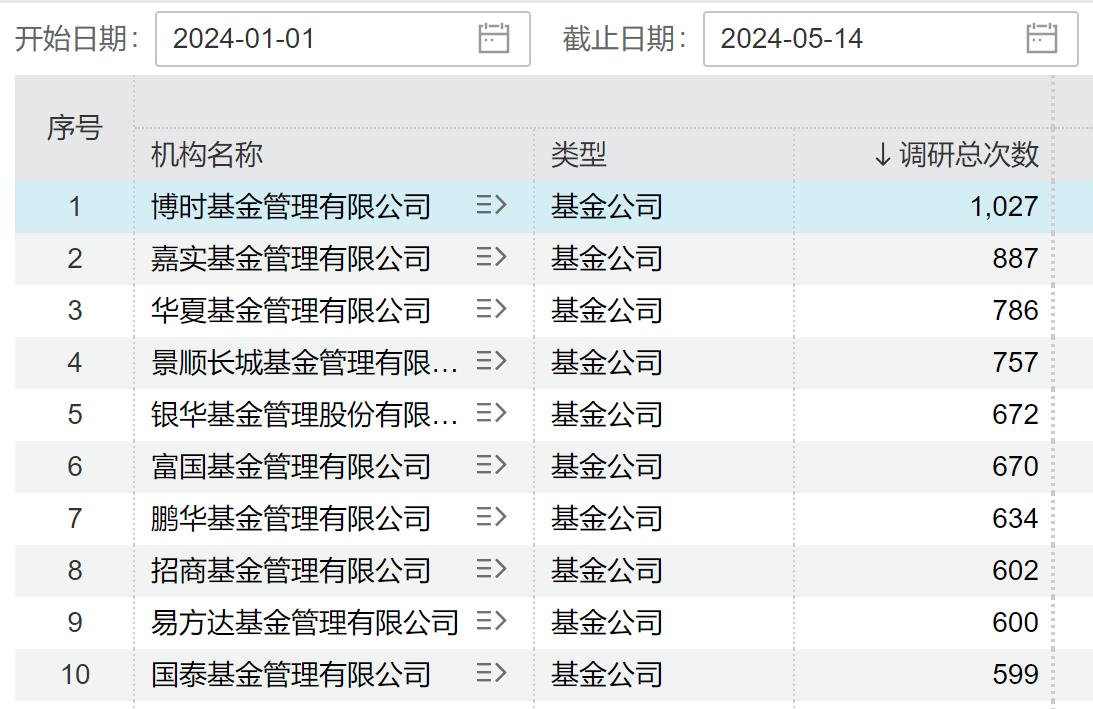Select 易方达基金管理有限公司 name
Viewport: 1093px width, 709px height.
pos(305,623)
